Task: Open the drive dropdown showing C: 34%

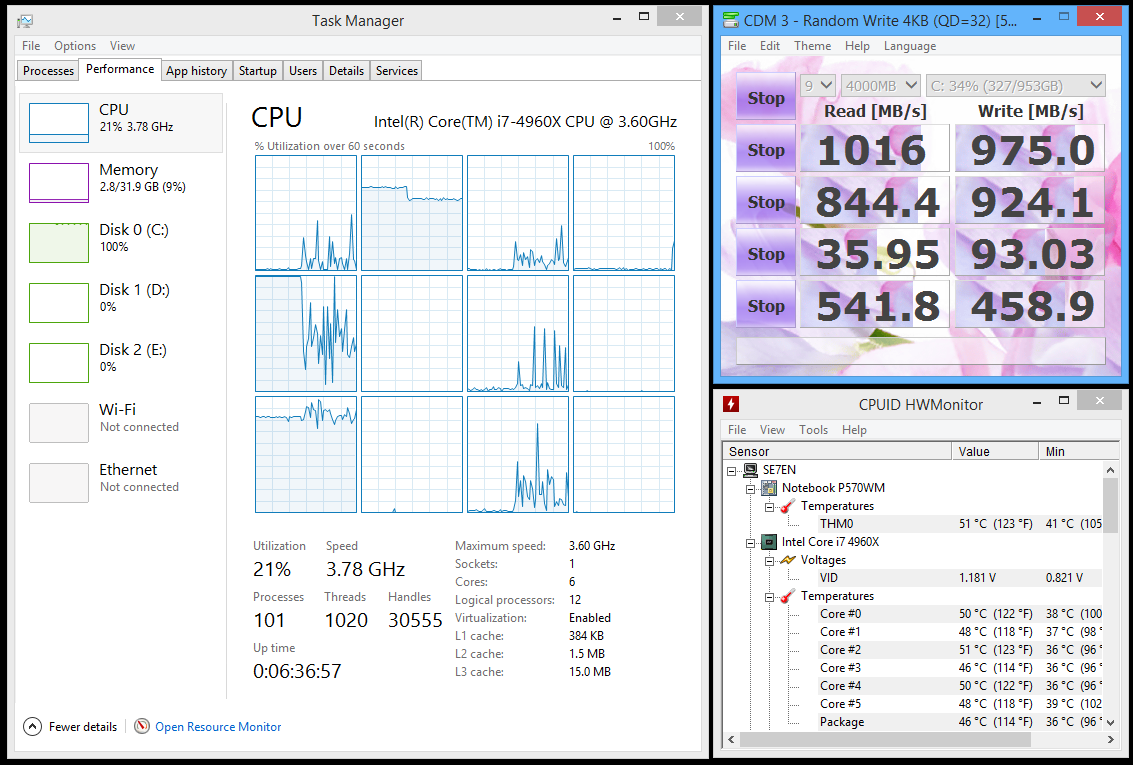Action: click(x=1016, y=85)
